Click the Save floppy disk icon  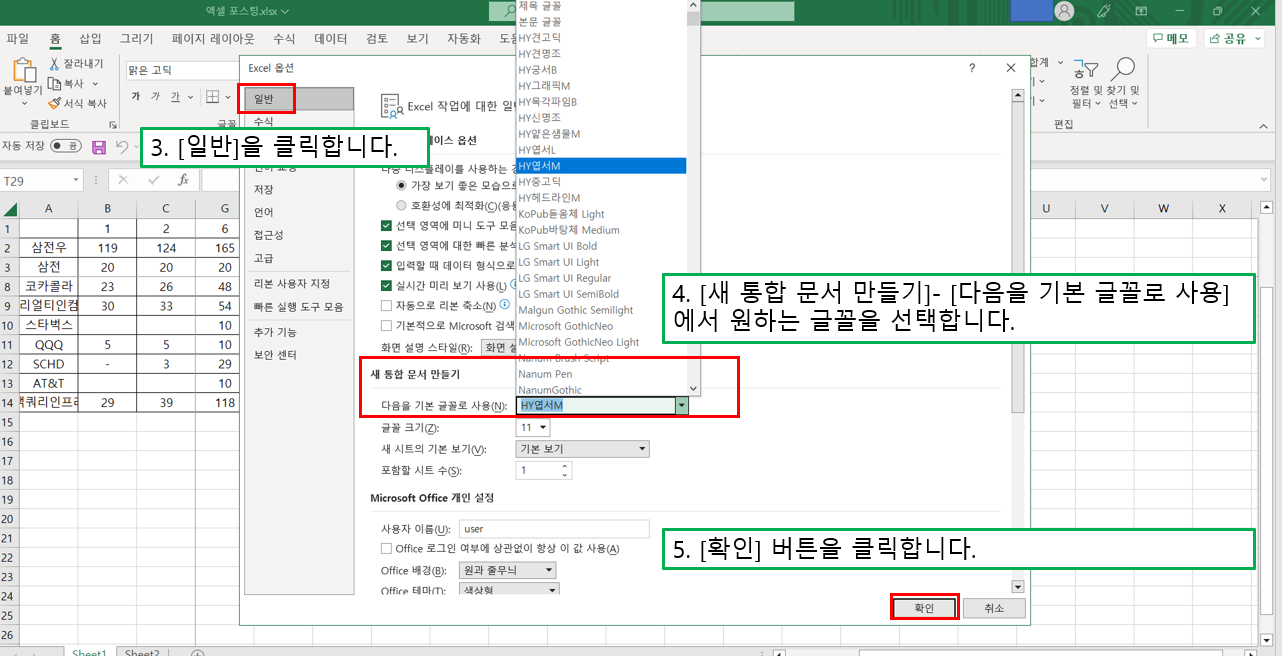(99, 147)
